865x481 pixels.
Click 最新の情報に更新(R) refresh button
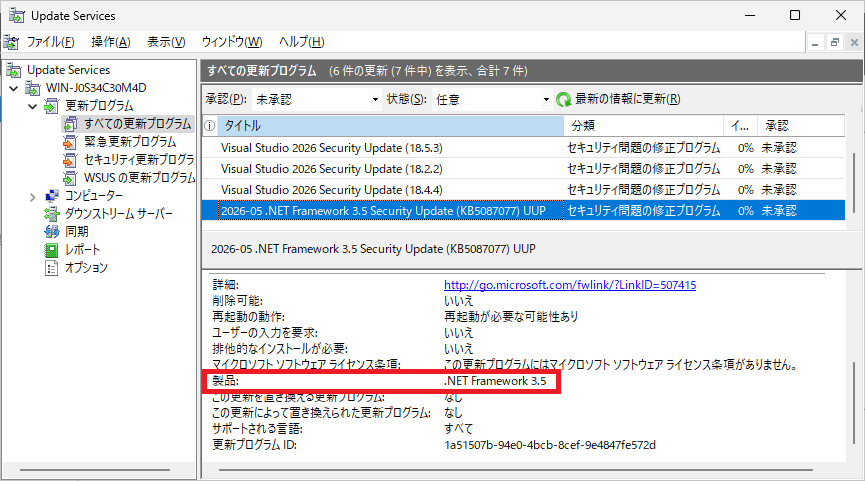pyautogui.click(x=618, y=99)
